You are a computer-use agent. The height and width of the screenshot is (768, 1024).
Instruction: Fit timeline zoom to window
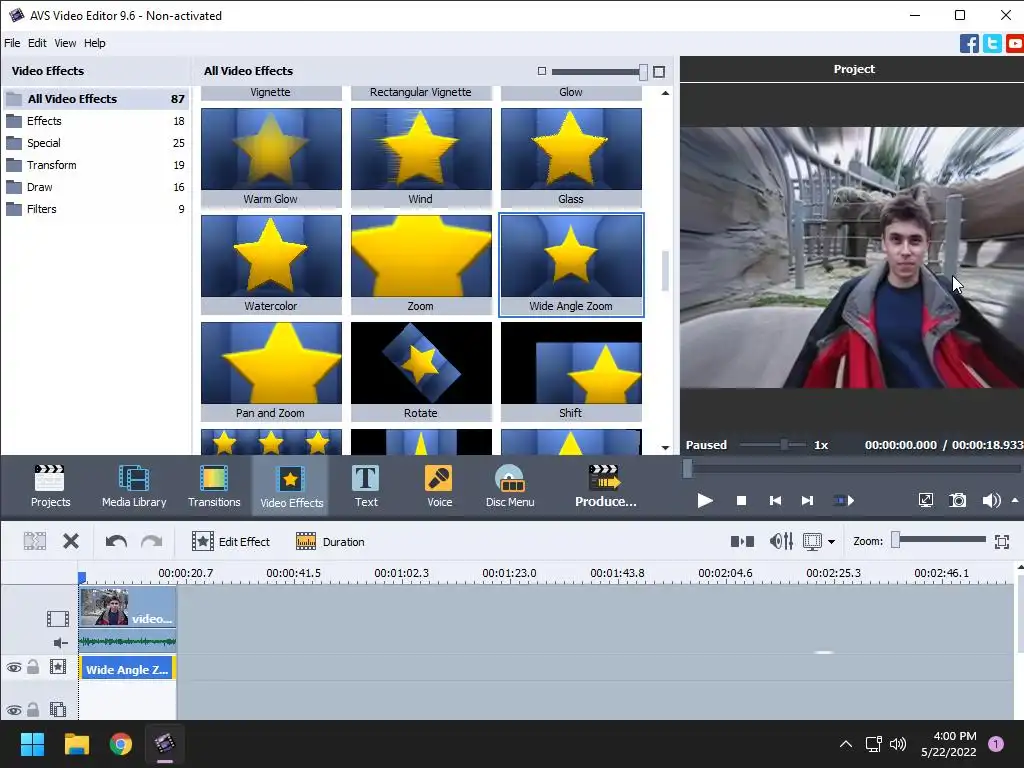[1002, 541]
